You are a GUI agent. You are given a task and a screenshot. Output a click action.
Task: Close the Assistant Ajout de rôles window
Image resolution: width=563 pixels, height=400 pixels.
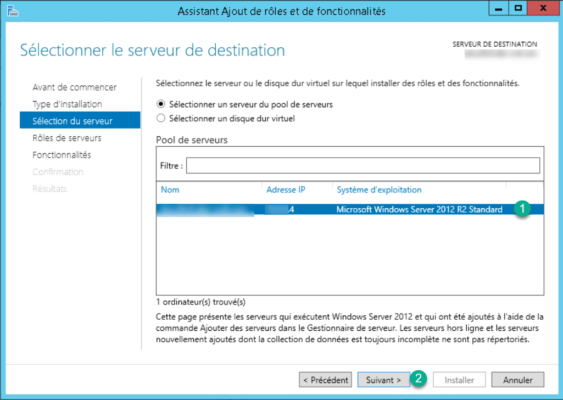[543, 8]
